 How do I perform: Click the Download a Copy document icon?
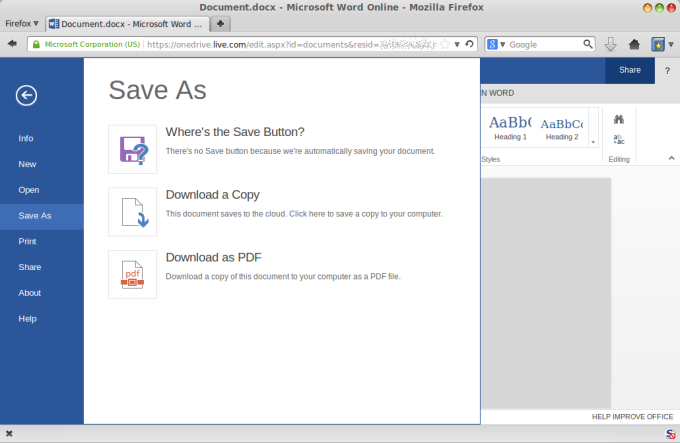pyautogui.click(x=133, y=212)
